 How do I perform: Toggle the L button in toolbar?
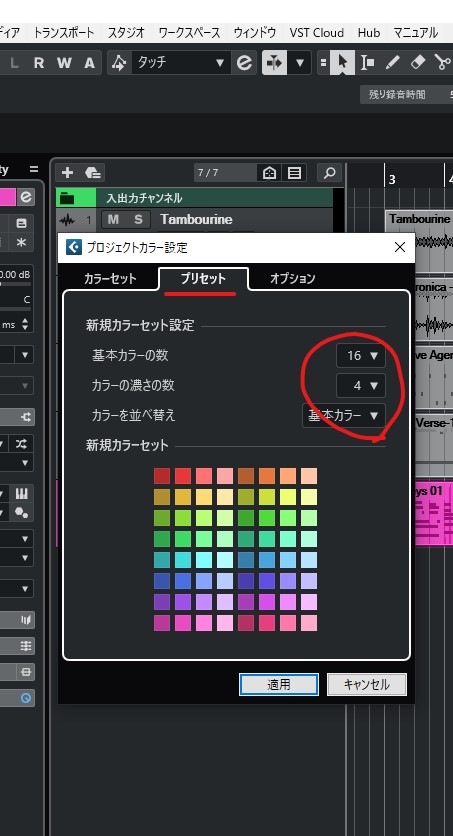[14, 63]
